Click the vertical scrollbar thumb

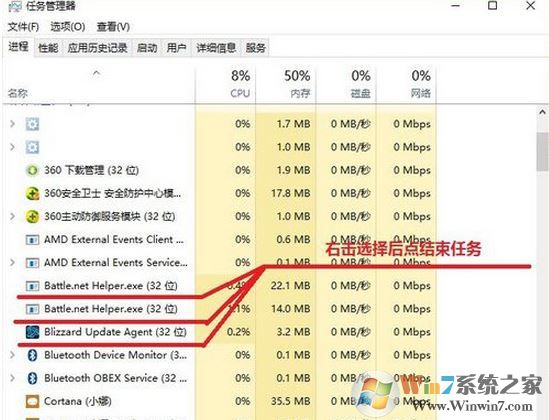click(x=542, y=152)
